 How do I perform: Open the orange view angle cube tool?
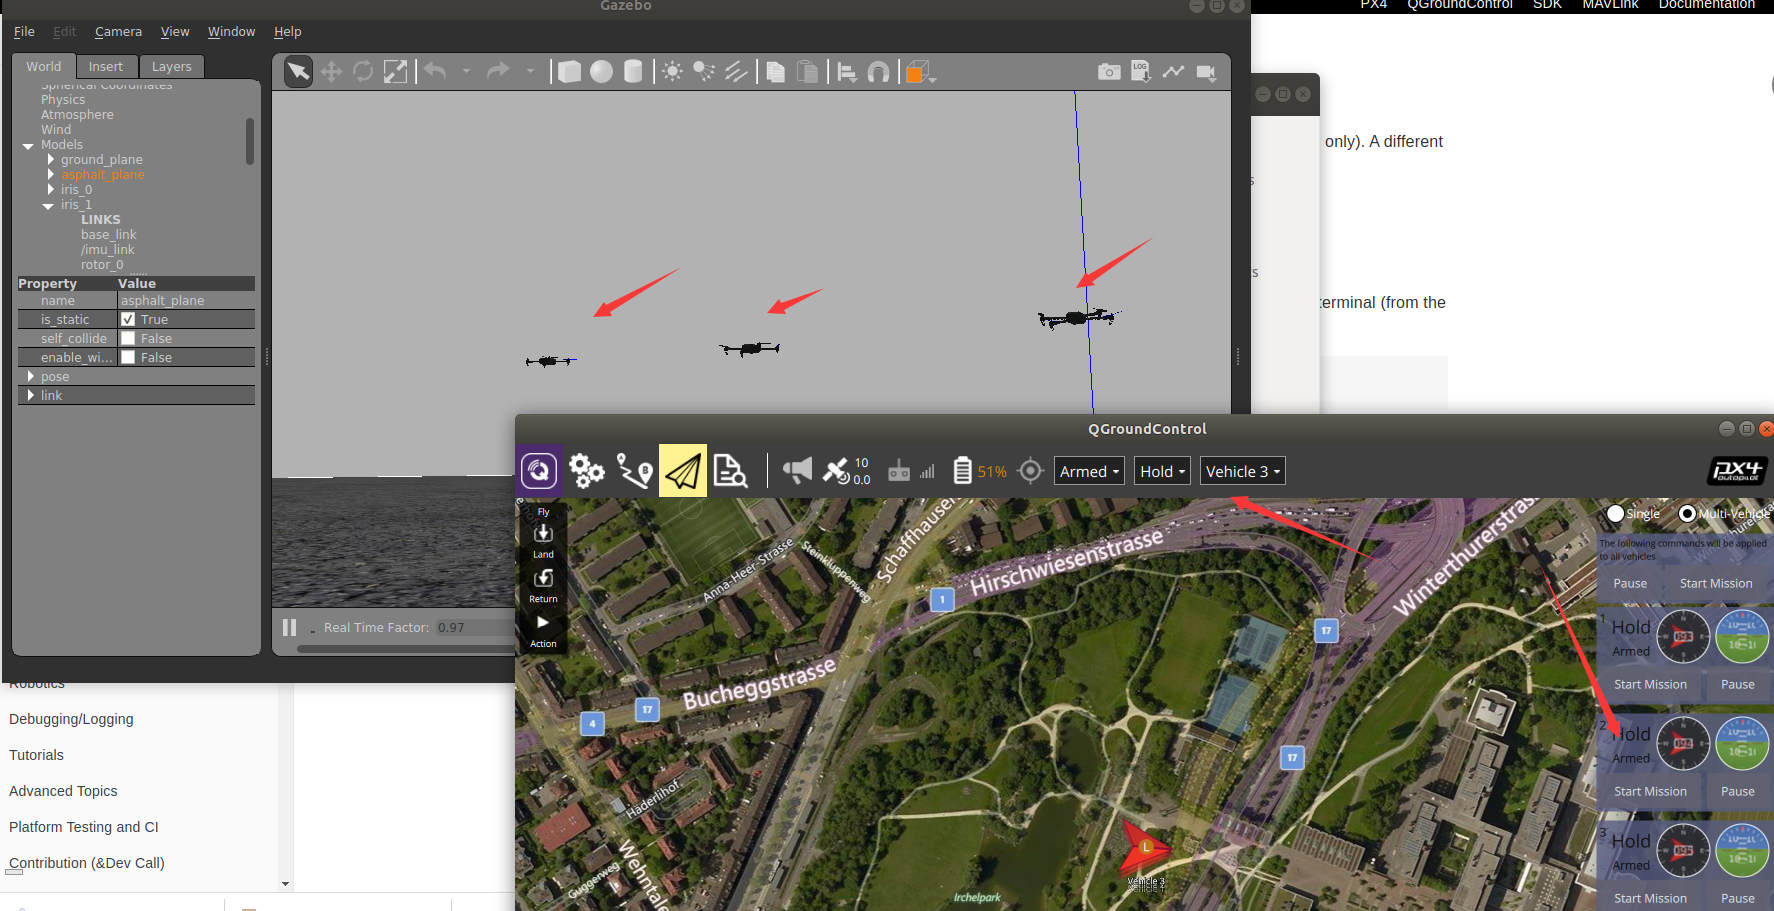(x=919, y=72)
